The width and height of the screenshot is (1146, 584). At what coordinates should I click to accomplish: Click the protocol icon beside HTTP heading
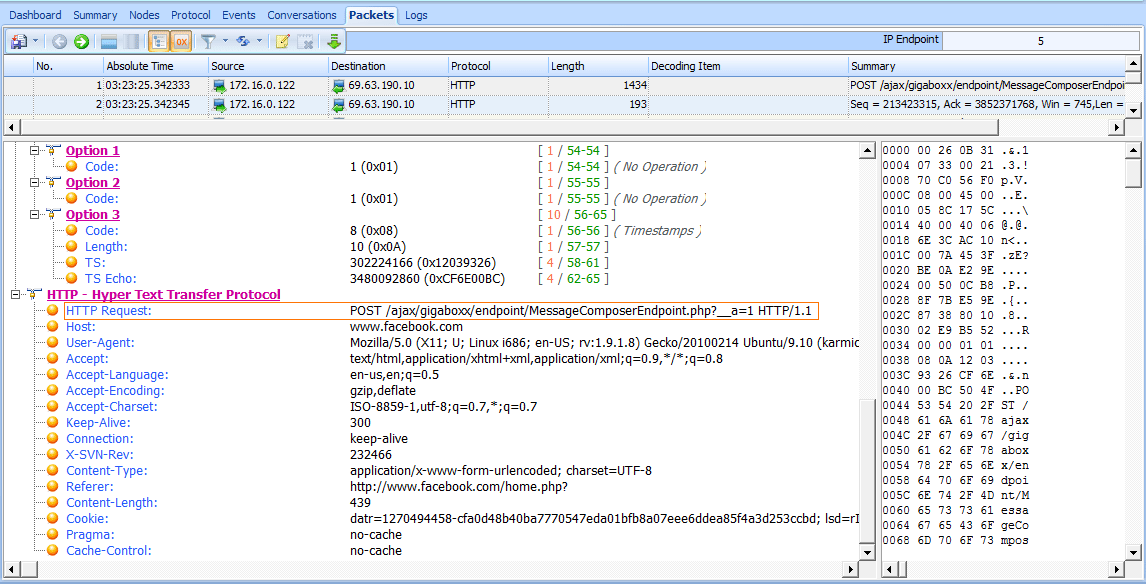(x=34, y=295)
